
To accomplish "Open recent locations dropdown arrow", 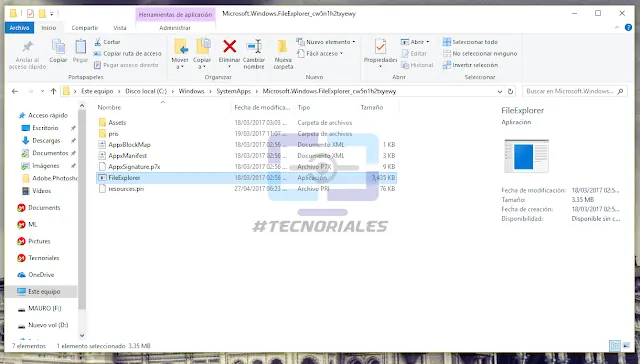I will point(42,91).
